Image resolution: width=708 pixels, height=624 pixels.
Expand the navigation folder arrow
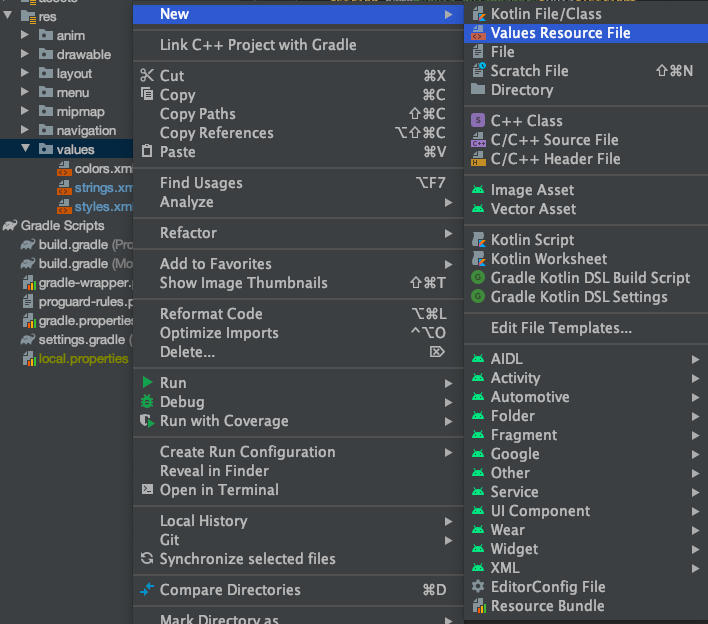(25, 130)
